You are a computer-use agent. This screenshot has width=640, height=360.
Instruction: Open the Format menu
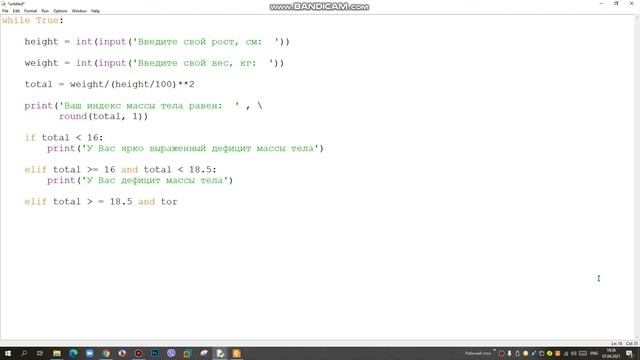(x=30, y=11)
